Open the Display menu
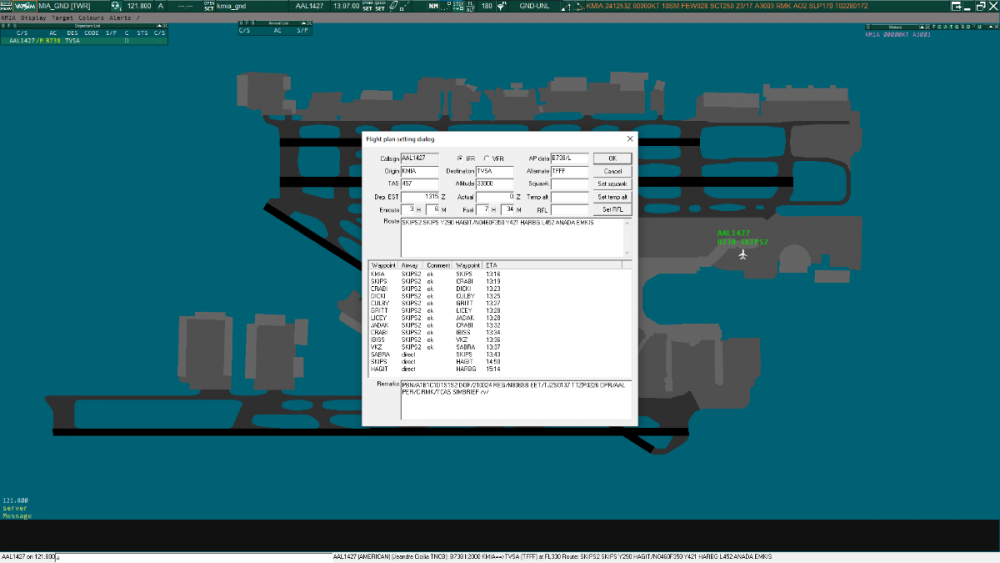The height and width of the screenshot is (563, 1000). tap(33, 18)
